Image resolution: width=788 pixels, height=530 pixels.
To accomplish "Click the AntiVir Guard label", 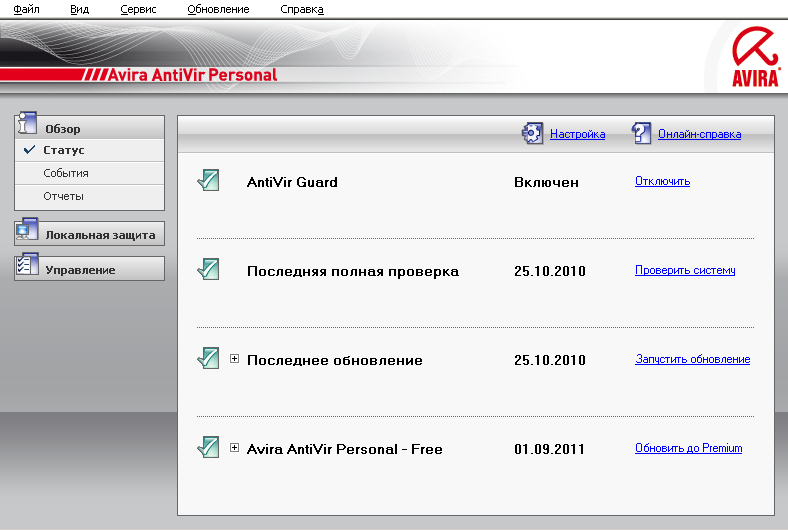I will 292,182.
